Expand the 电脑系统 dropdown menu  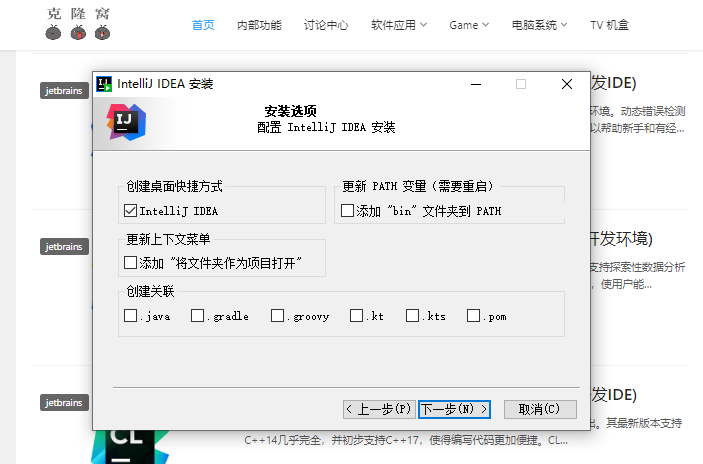pyautogui.click(x=539, y=25)
